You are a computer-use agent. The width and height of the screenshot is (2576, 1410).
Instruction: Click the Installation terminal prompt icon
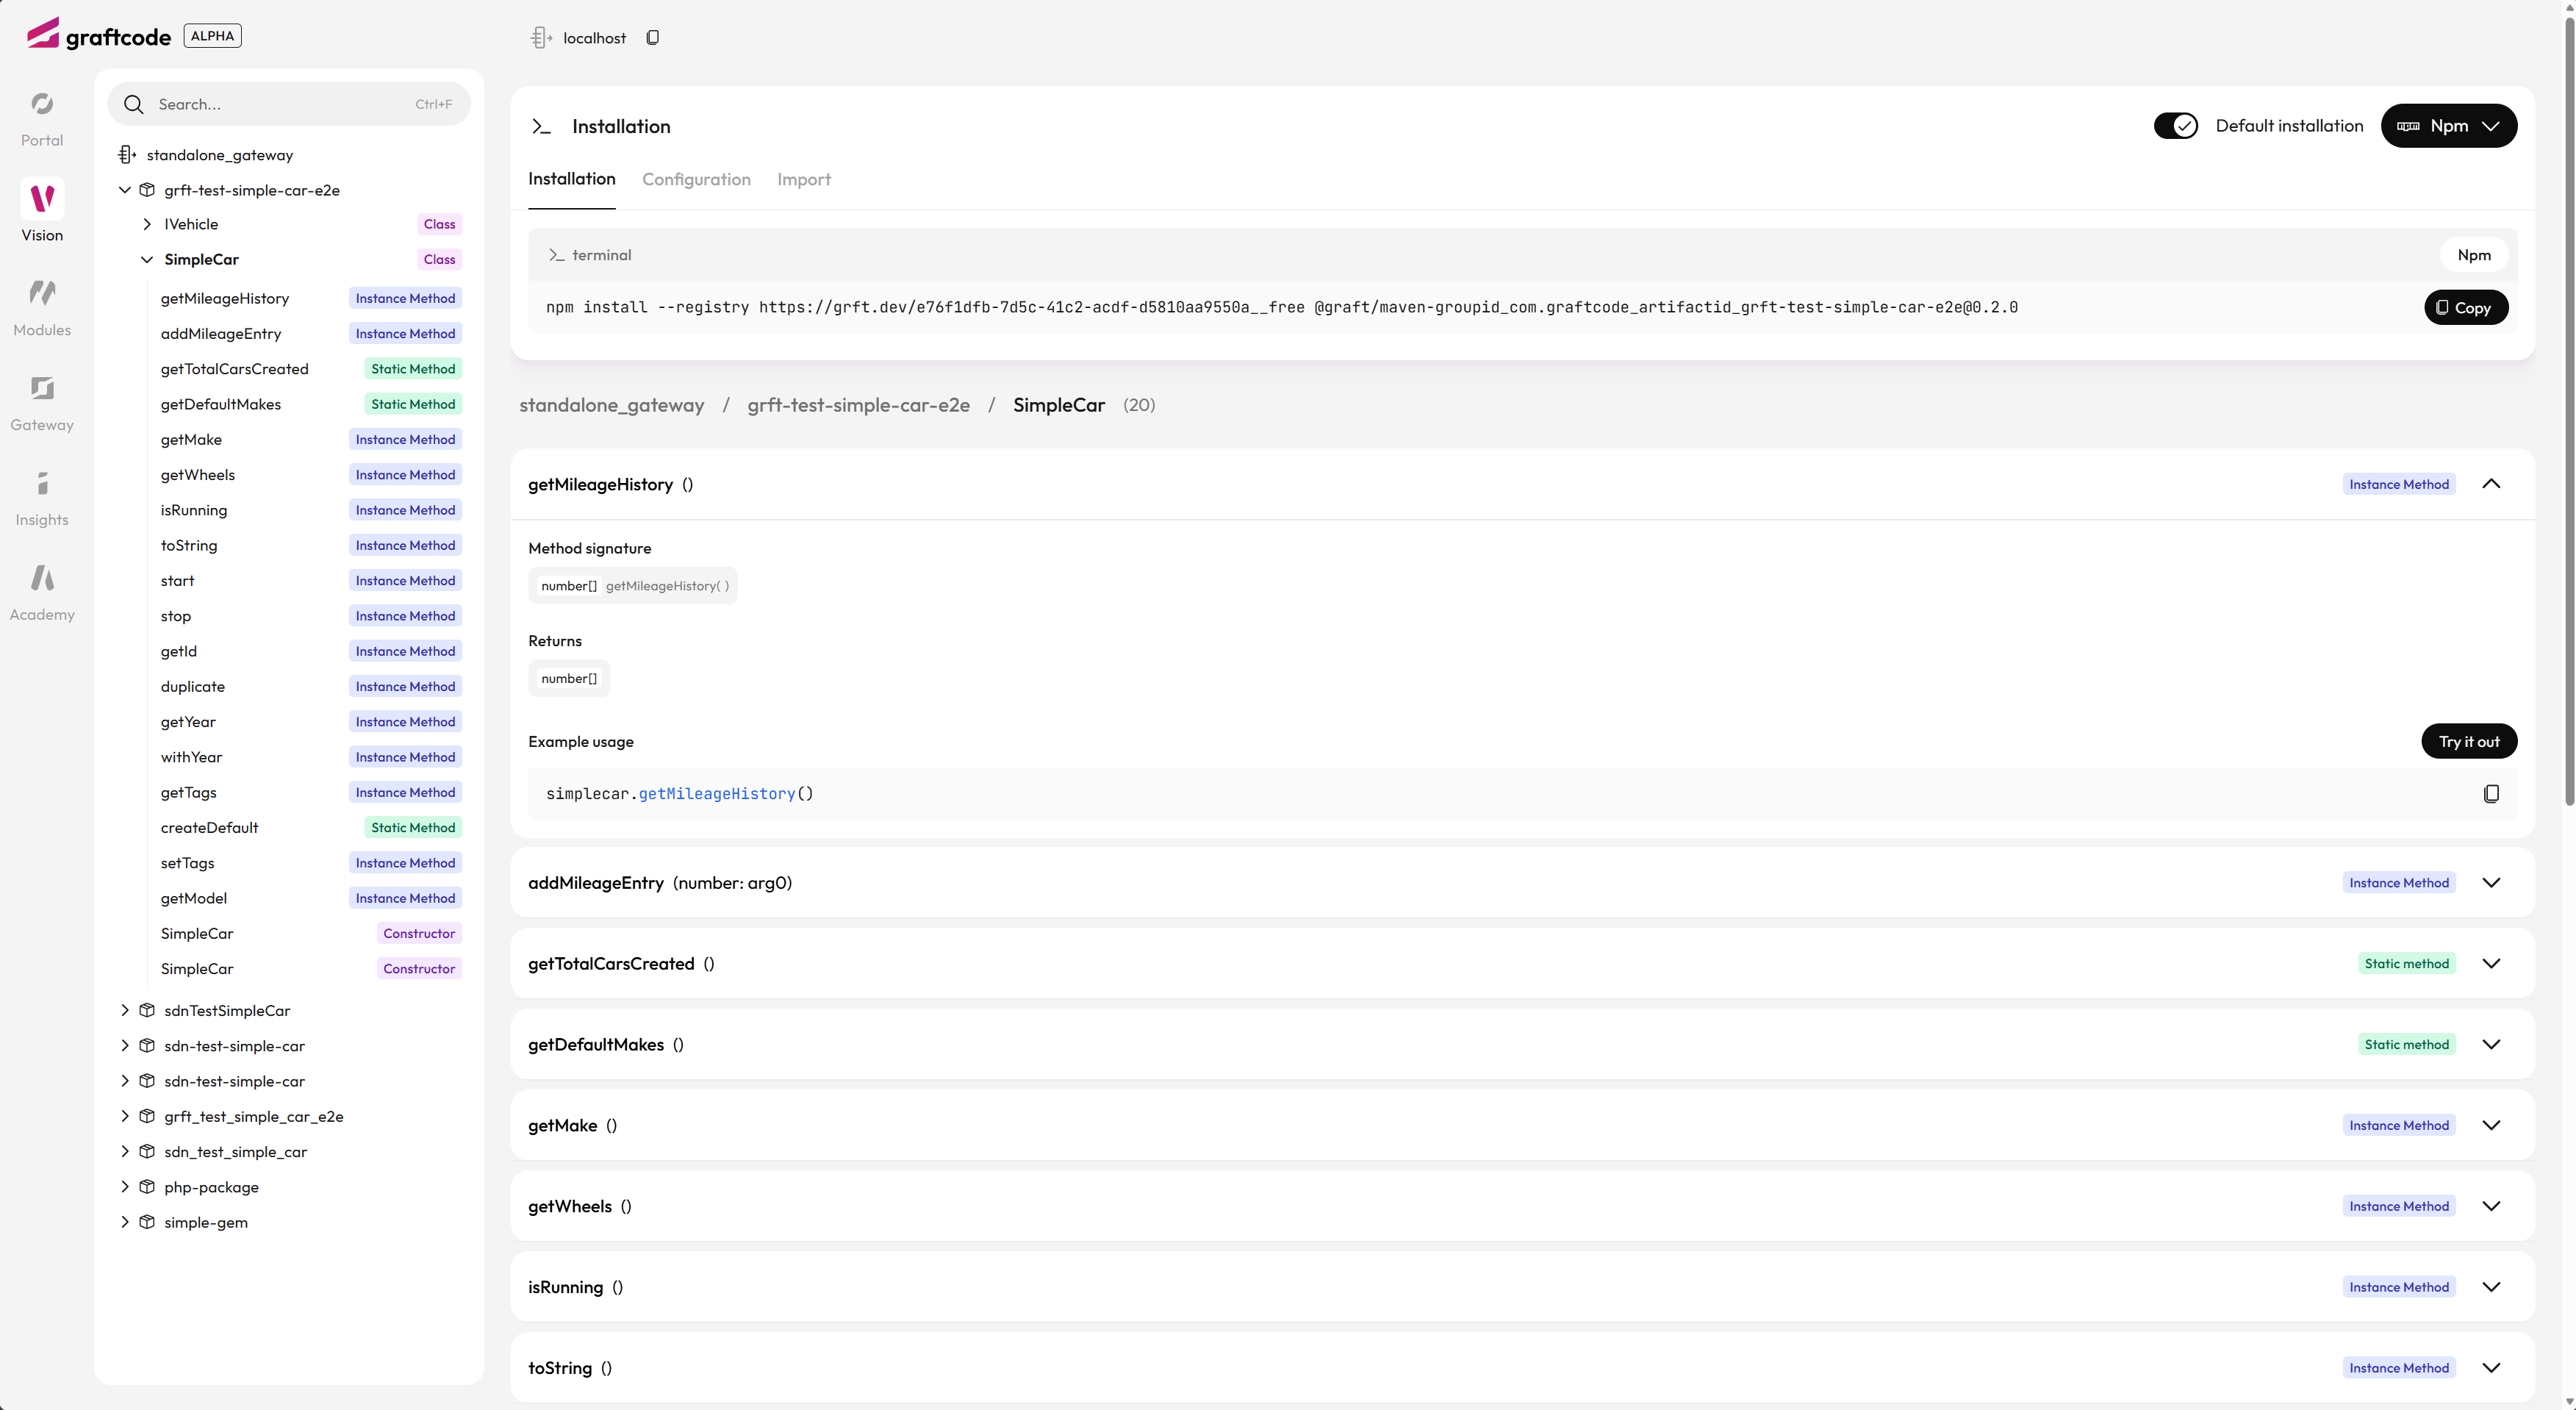pyautogui.click(x=541, y=126)
